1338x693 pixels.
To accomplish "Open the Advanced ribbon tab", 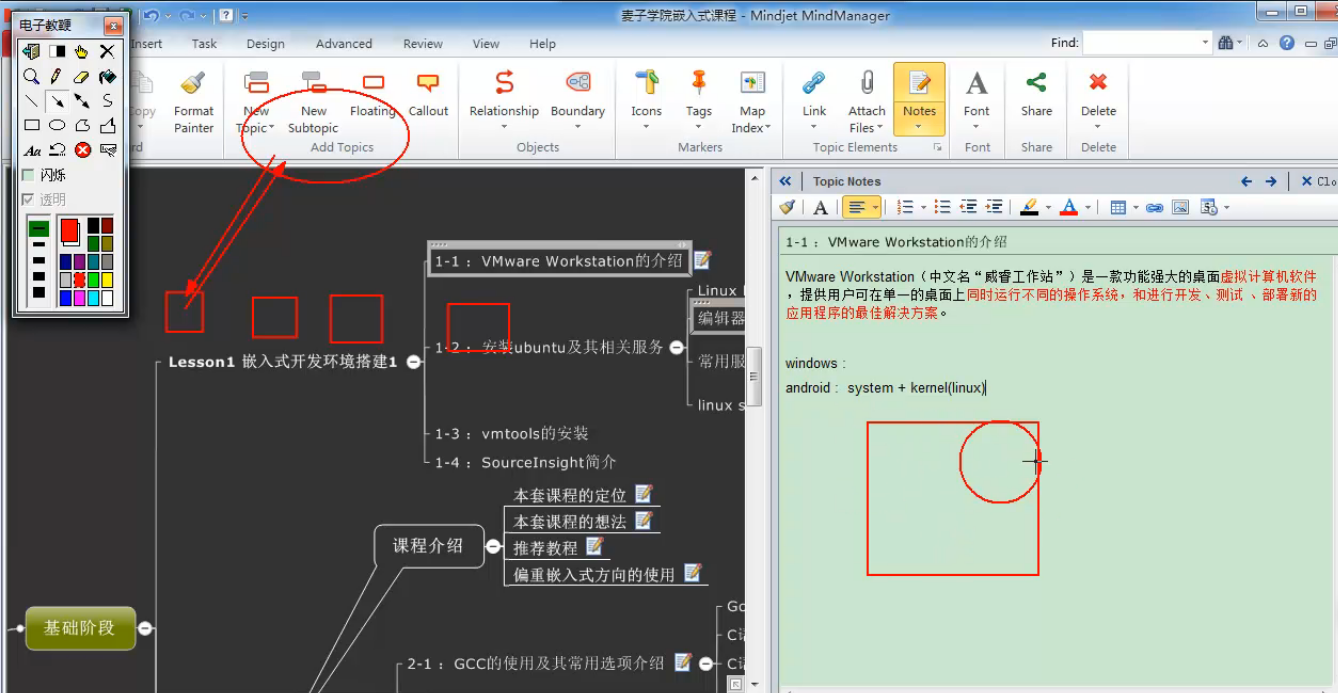I will pos(344,43).
